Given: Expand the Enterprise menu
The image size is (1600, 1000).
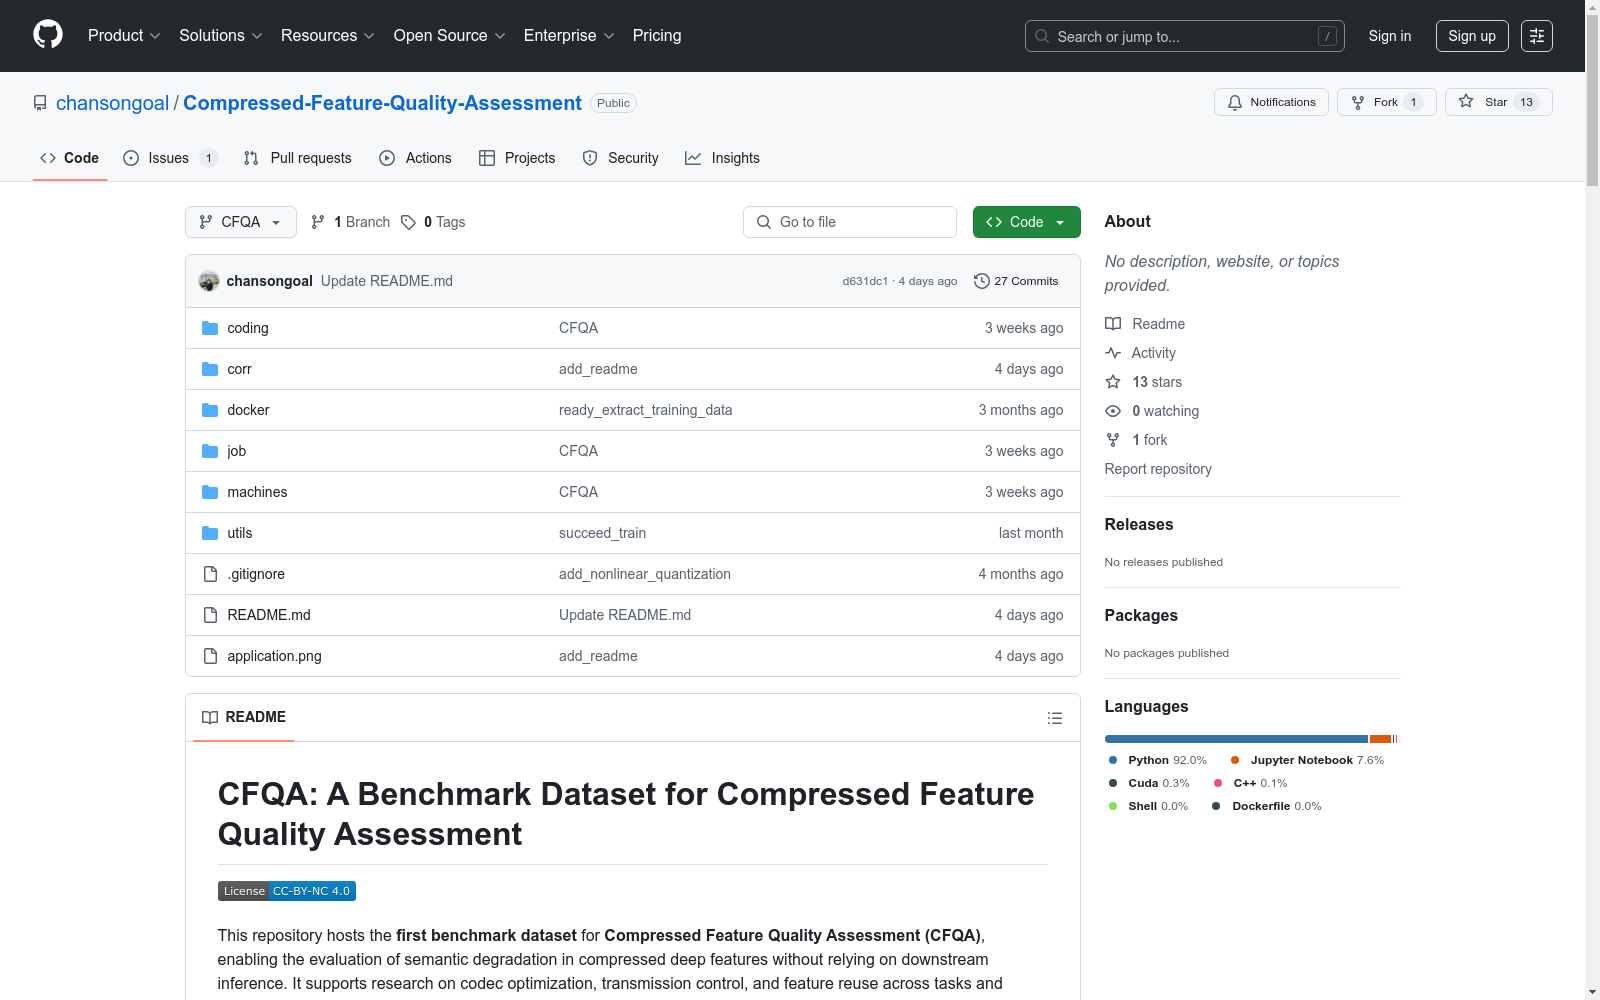Looking at the screenshot, I should click(x=569, y=36).
